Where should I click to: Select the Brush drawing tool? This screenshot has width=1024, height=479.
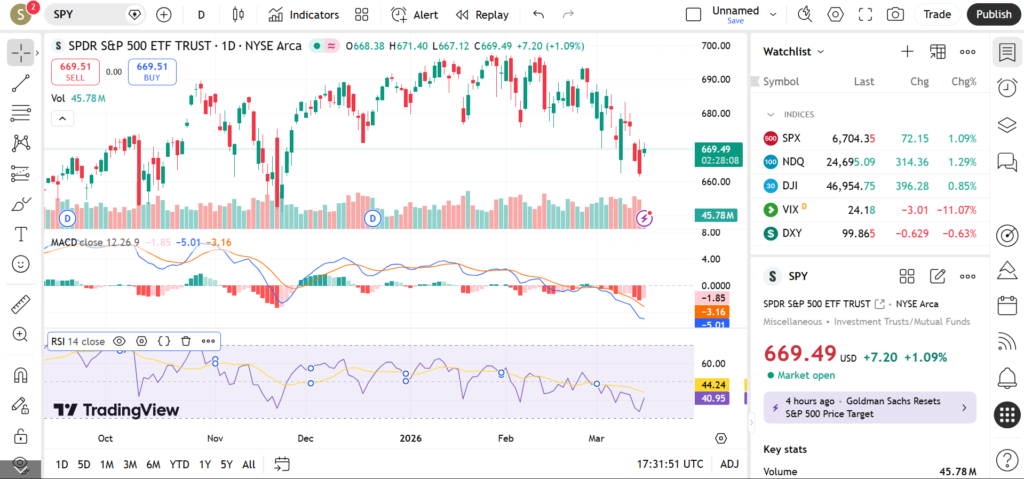(20, 204)
